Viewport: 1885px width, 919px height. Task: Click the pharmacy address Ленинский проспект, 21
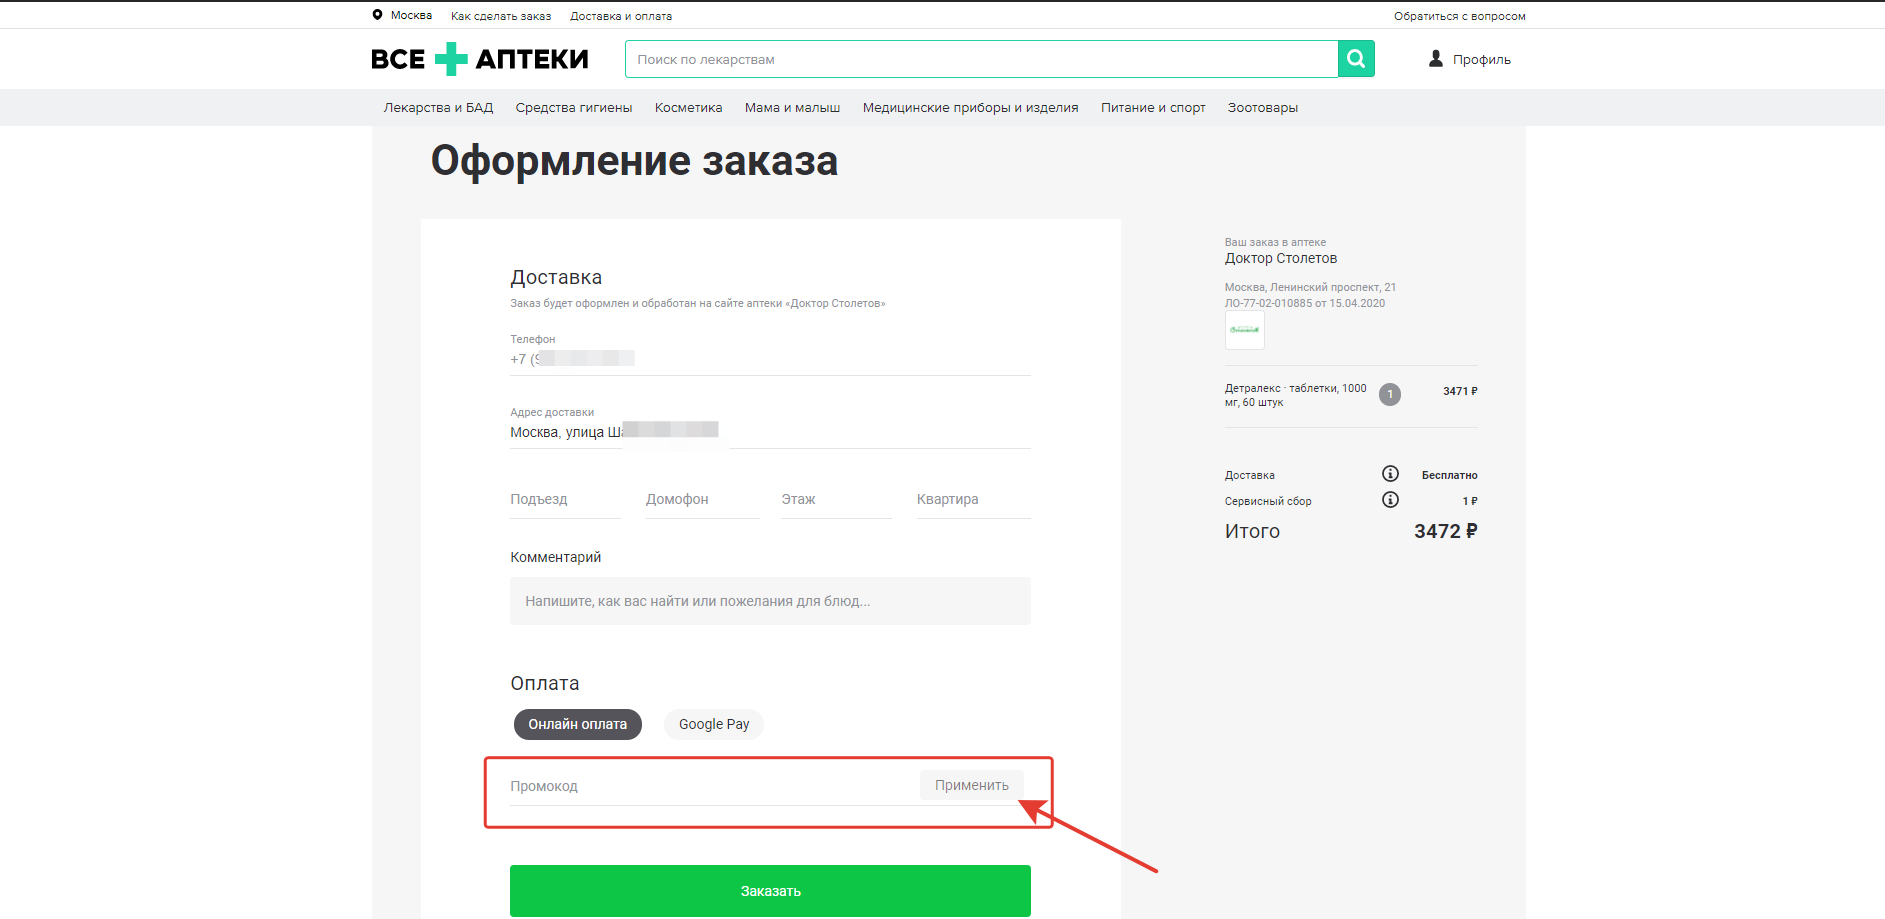tap(1310, 287)
